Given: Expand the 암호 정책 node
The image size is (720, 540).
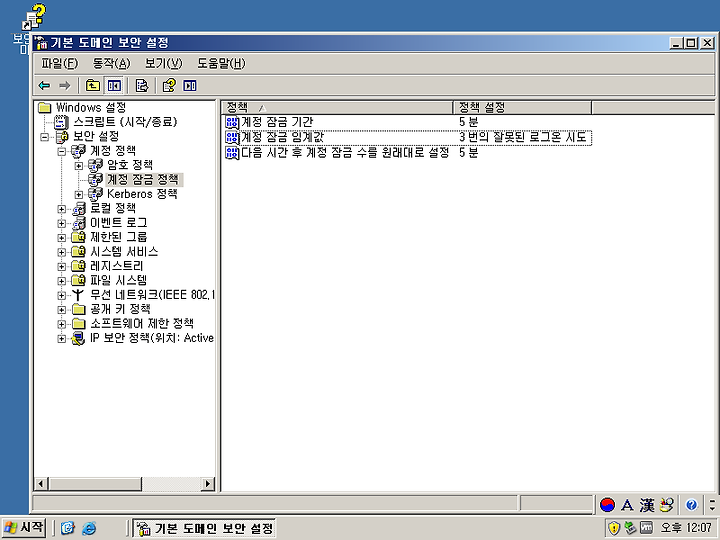Looking at the screenshot, I should coord(79,165).
